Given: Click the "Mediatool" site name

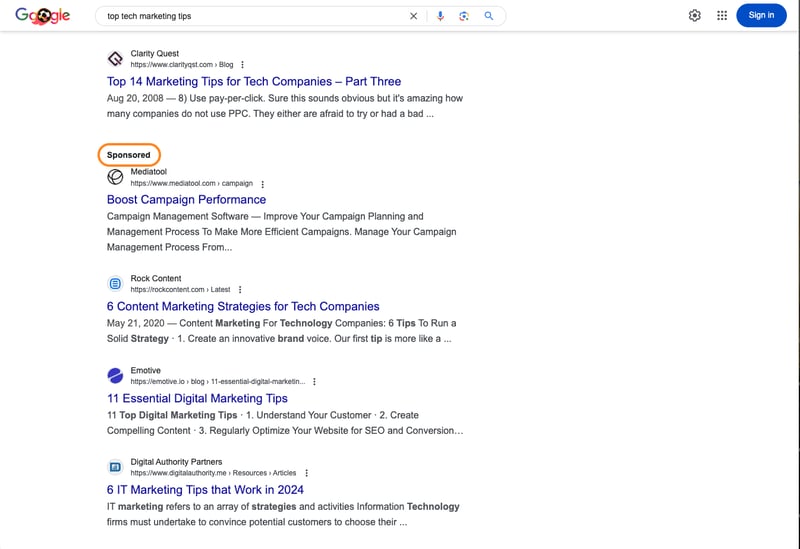Looking at the screenshot, I should coord(148,172).
